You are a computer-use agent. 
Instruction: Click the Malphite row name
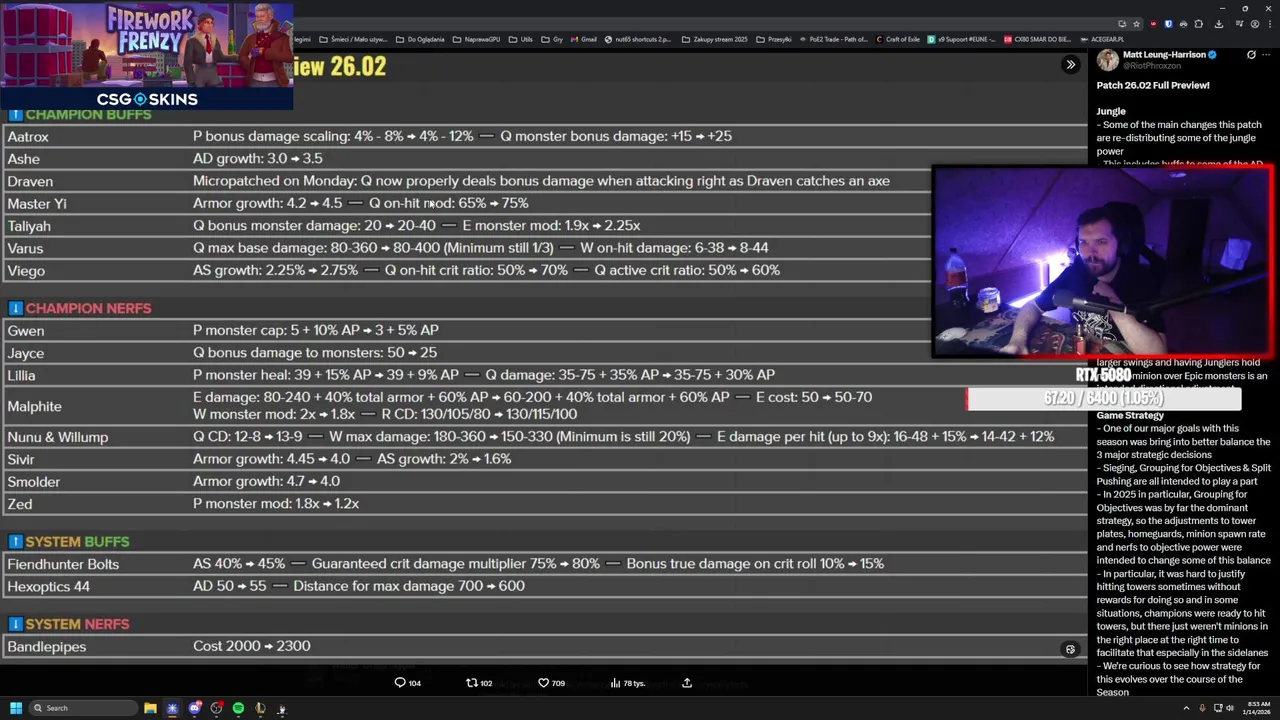[x=34, y=406]
